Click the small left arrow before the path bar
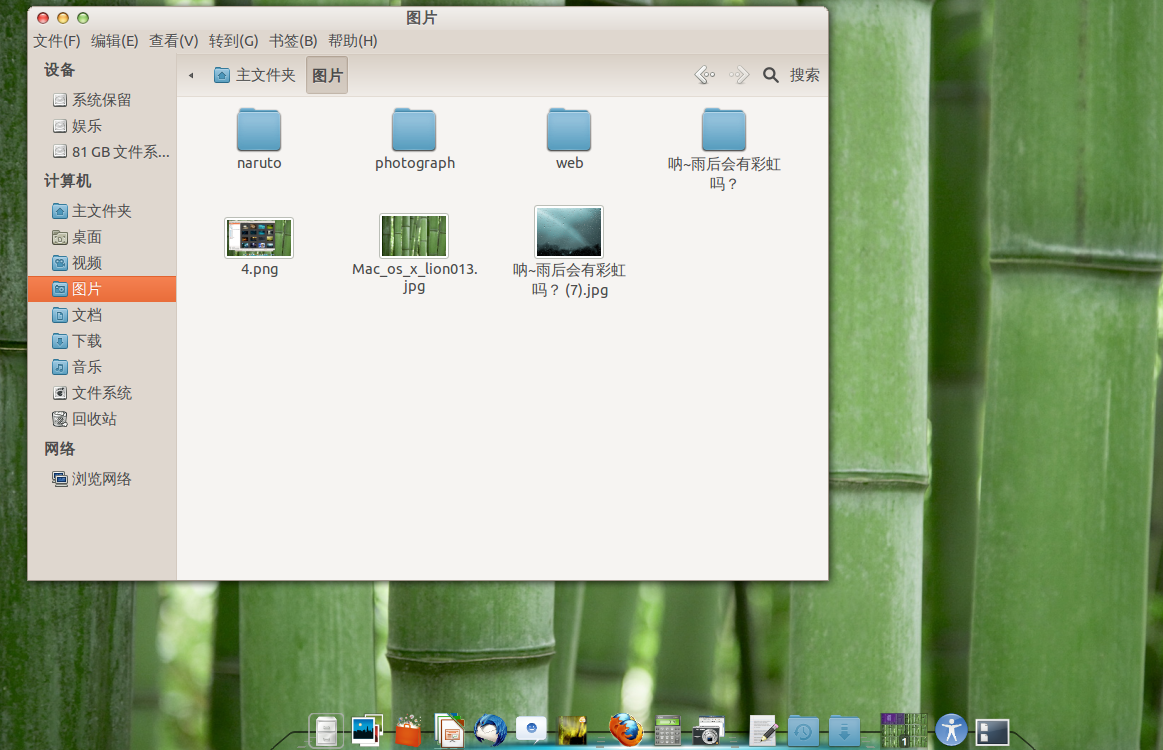The image size is (1163, 750). pyautogui.click(x=191, y=75)
